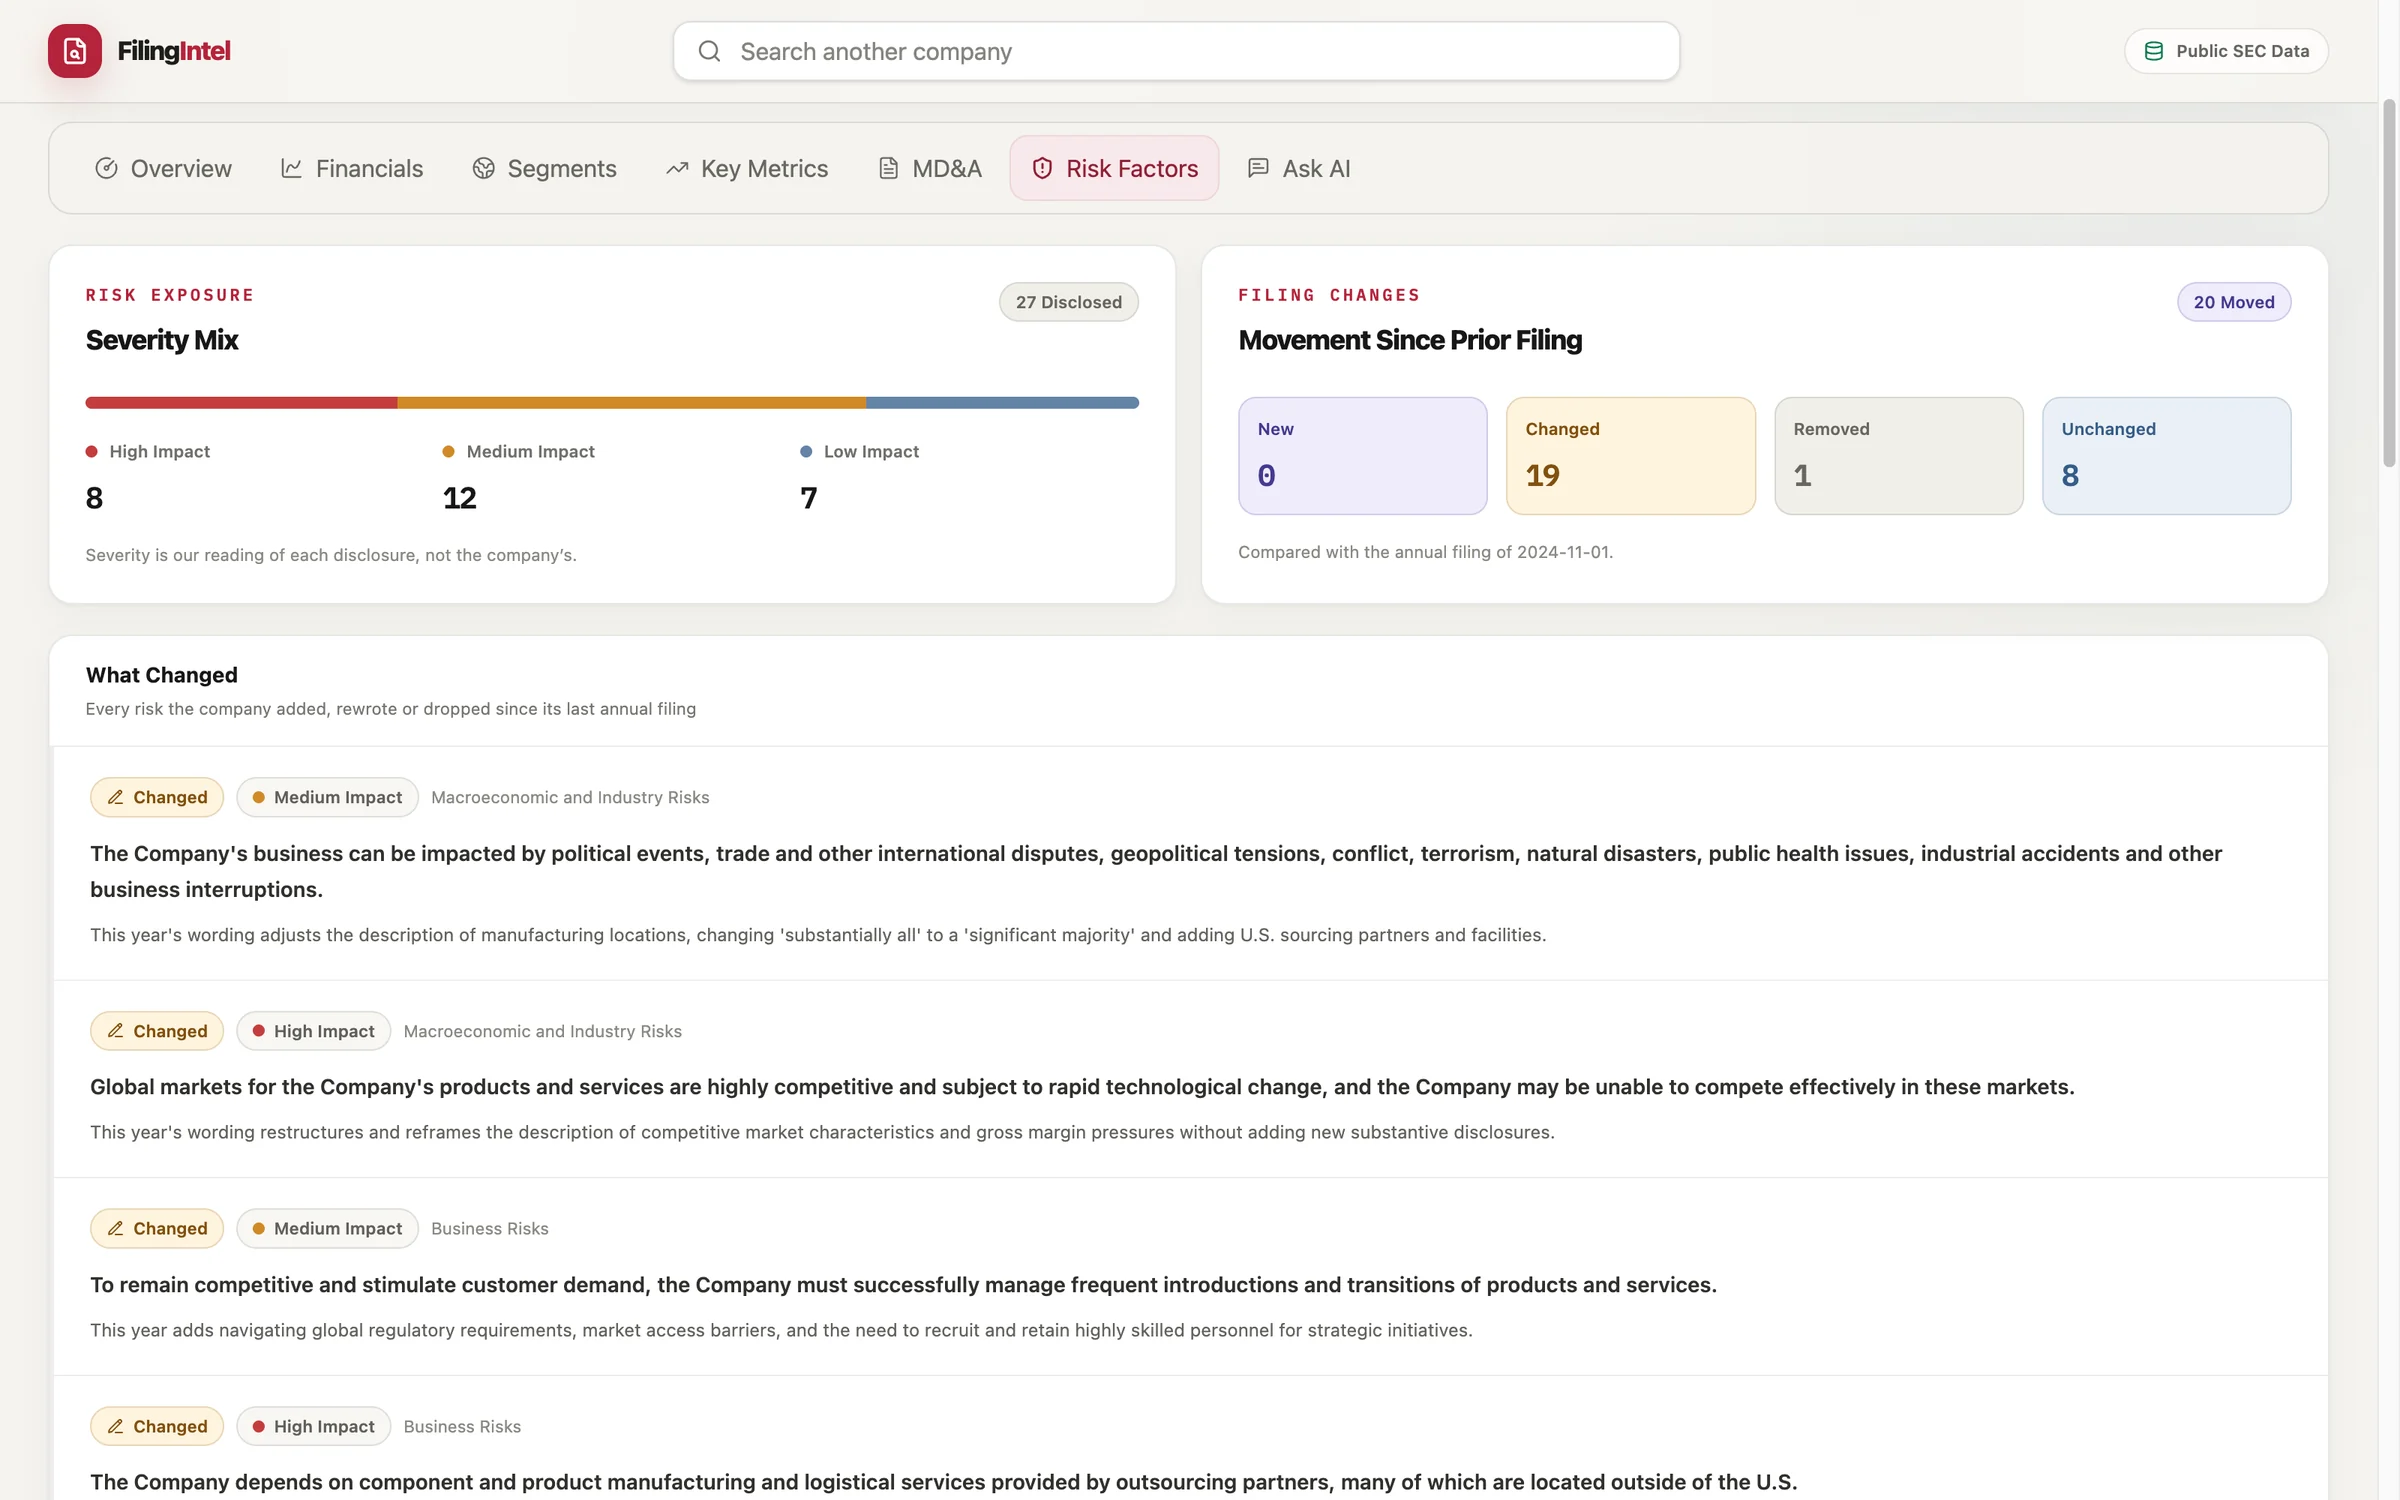Click the 20 Moved badge

[x=2234, y=302]
